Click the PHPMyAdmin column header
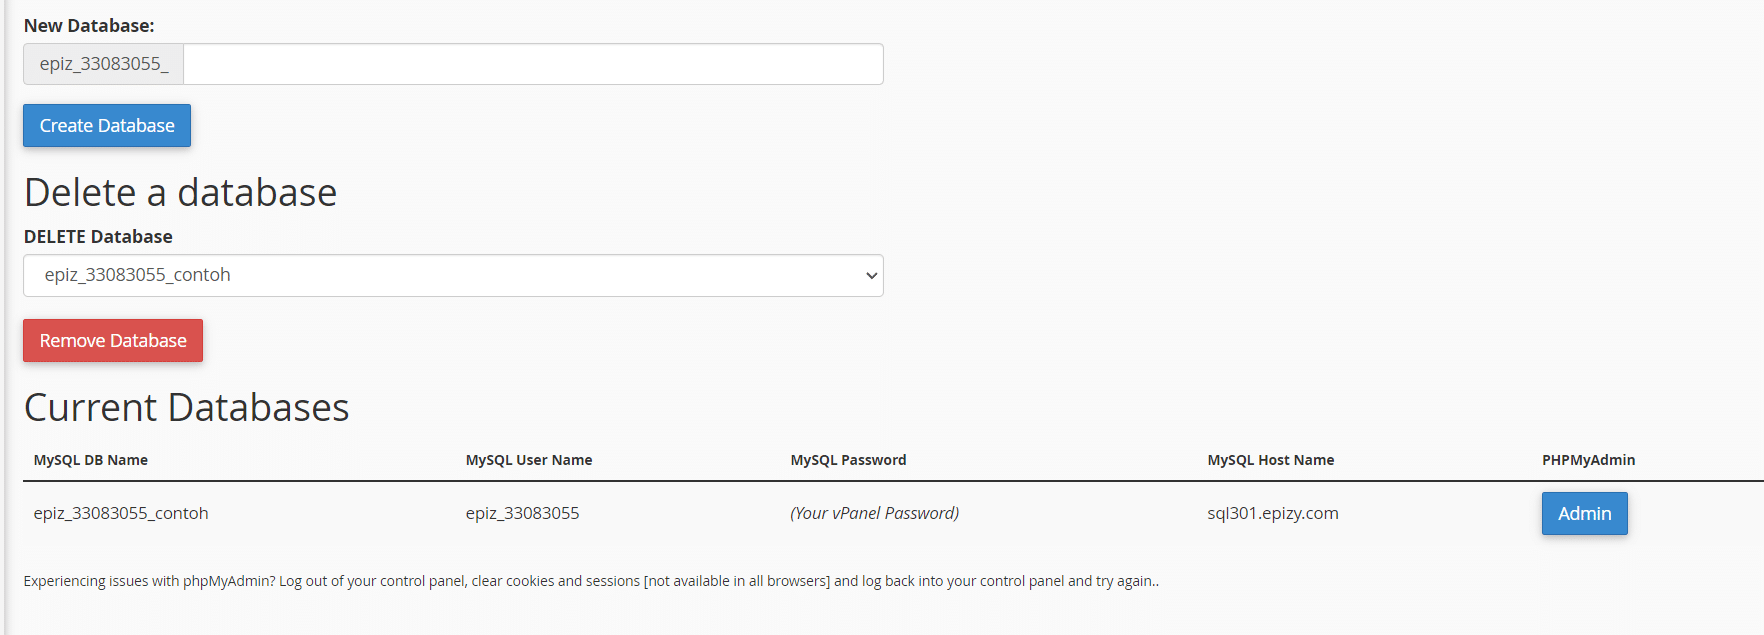Screen dimensions: 1764x635 pos(1588,460)
